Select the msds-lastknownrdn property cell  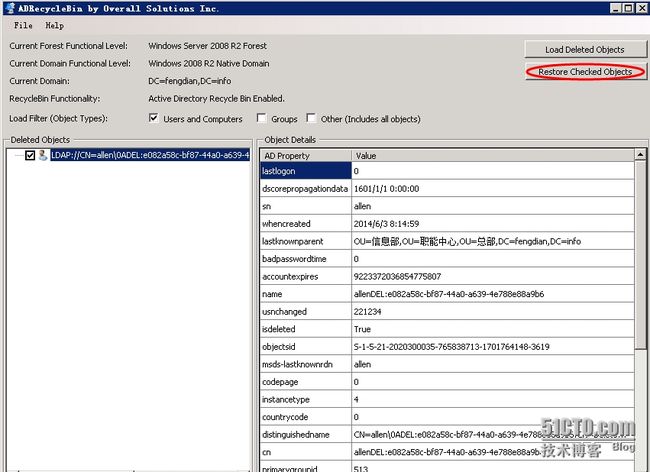pos(306,364)
